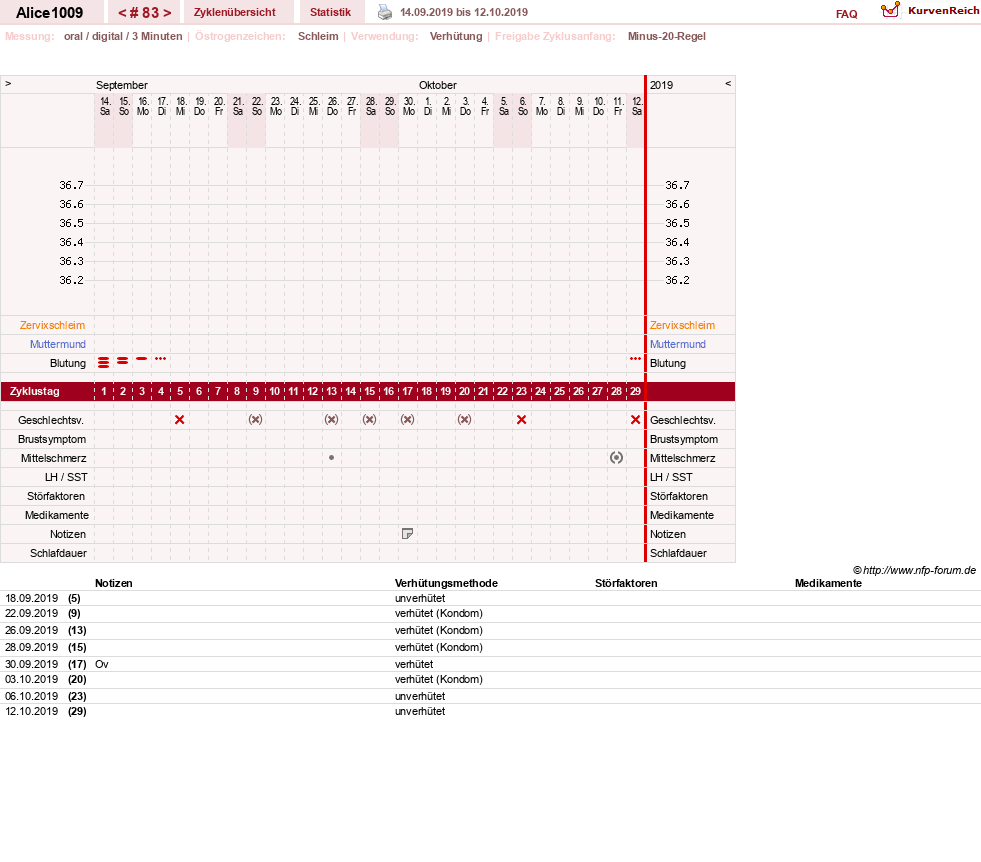The width and height of the screenshot is (981, 862).
Task: Select the note row 30.09.2019 (17)
Action: (x=490, y=664)
